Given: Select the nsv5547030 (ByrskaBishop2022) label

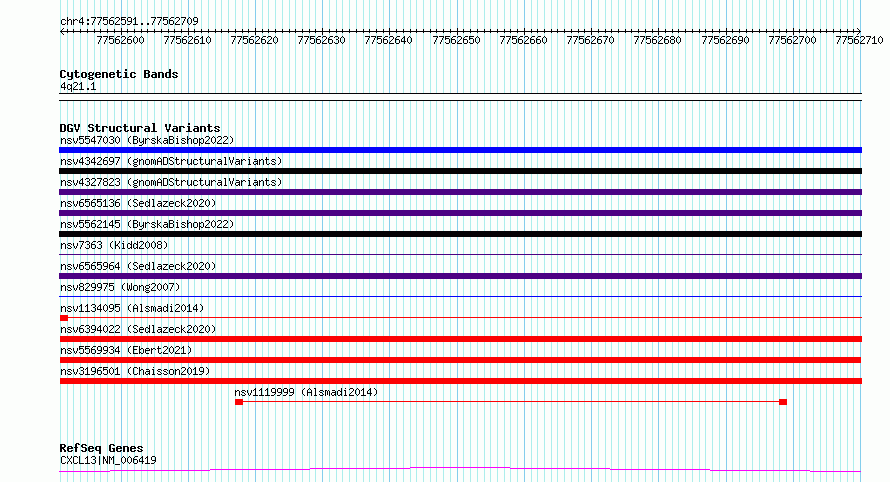Looking at the screenshot, I should (x=147, y=140).
